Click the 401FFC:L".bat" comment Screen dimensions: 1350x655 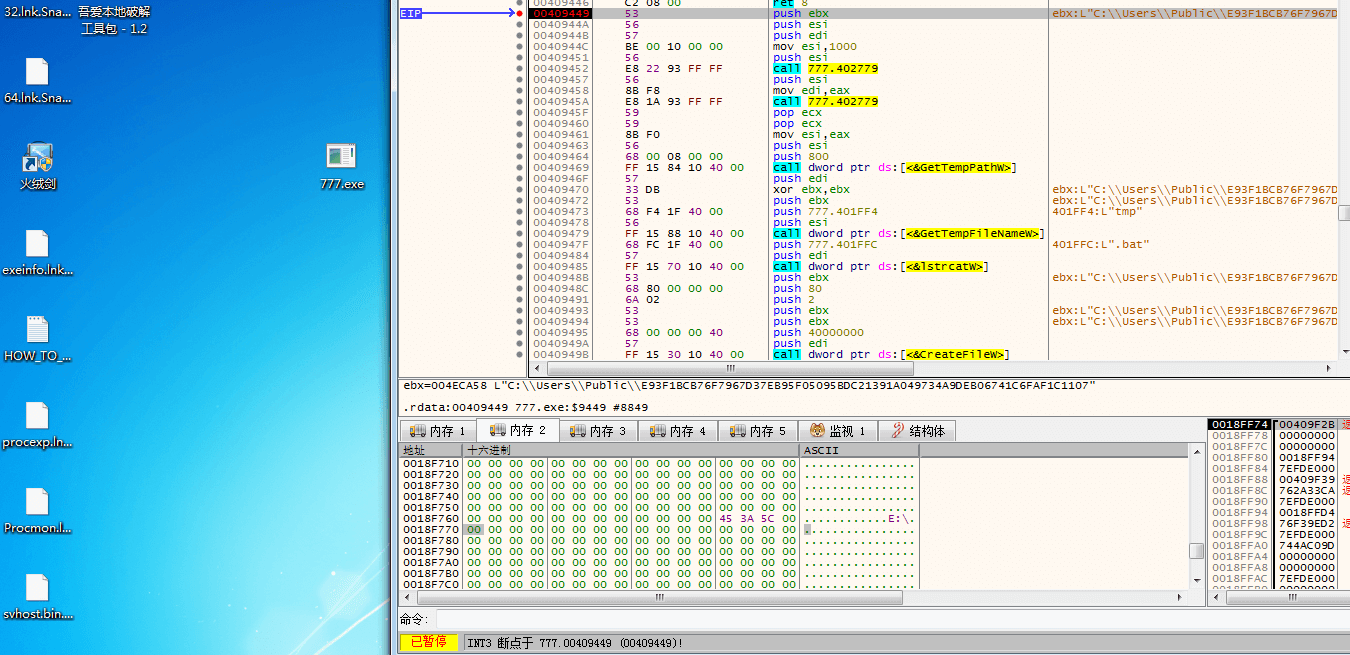click(1101, 245)
